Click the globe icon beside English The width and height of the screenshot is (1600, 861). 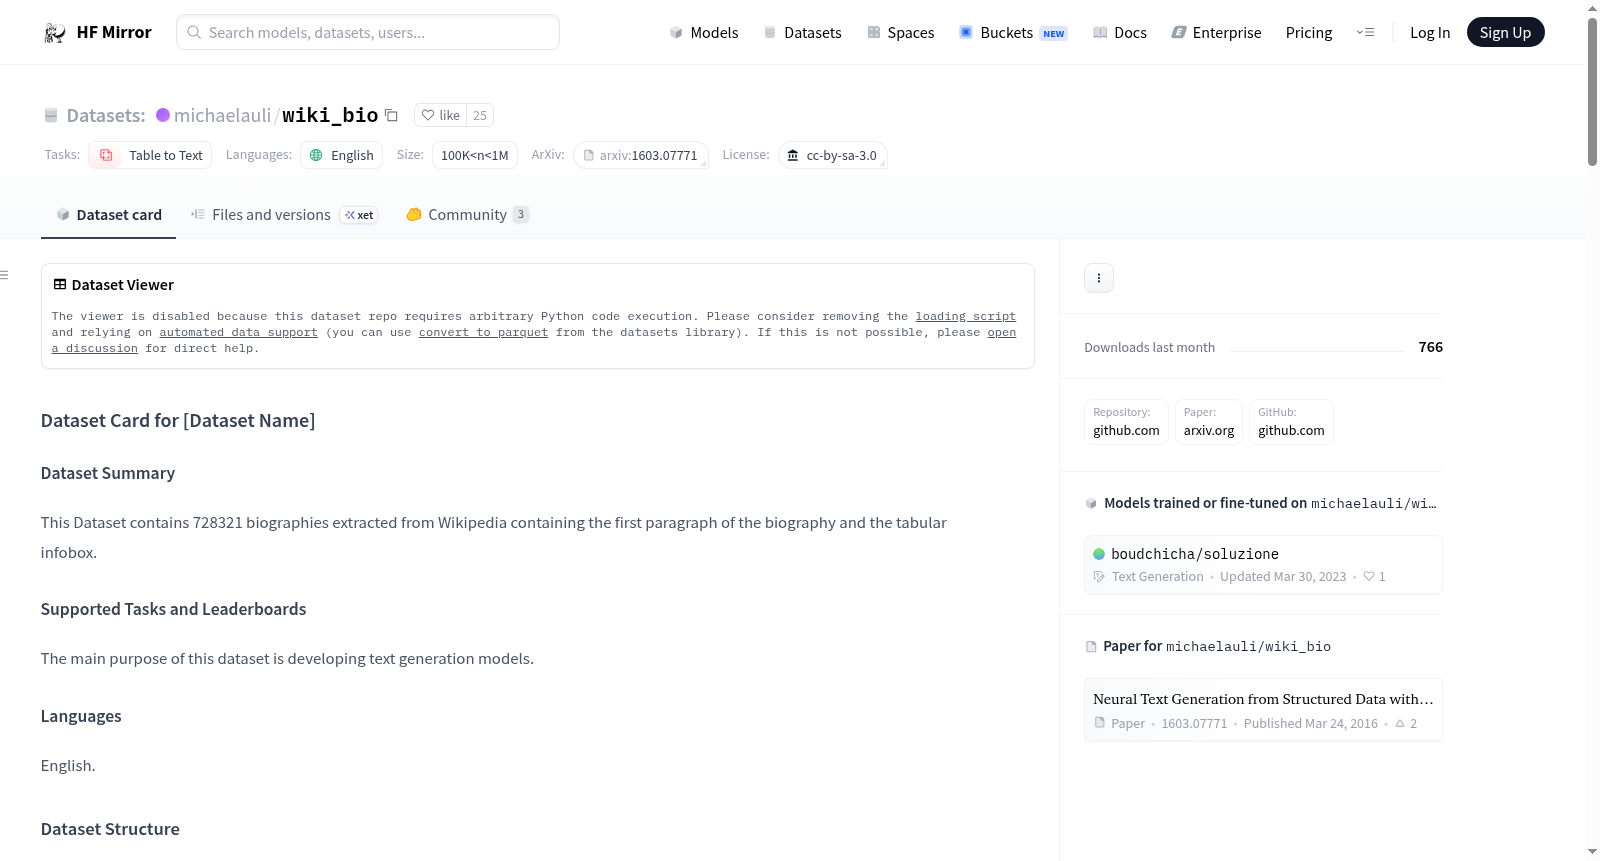pos(316,155)
